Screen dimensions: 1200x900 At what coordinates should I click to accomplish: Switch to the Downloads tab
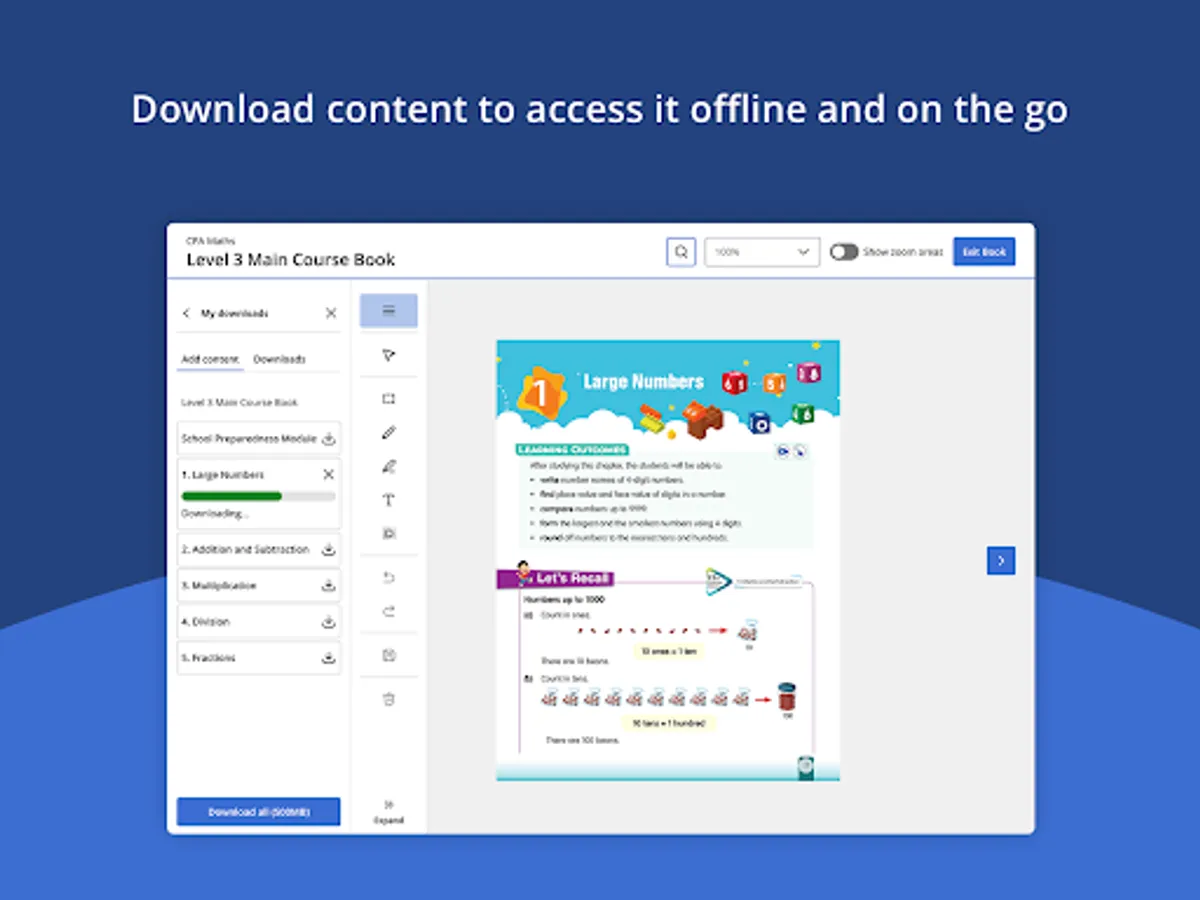[x=279, y=359]
